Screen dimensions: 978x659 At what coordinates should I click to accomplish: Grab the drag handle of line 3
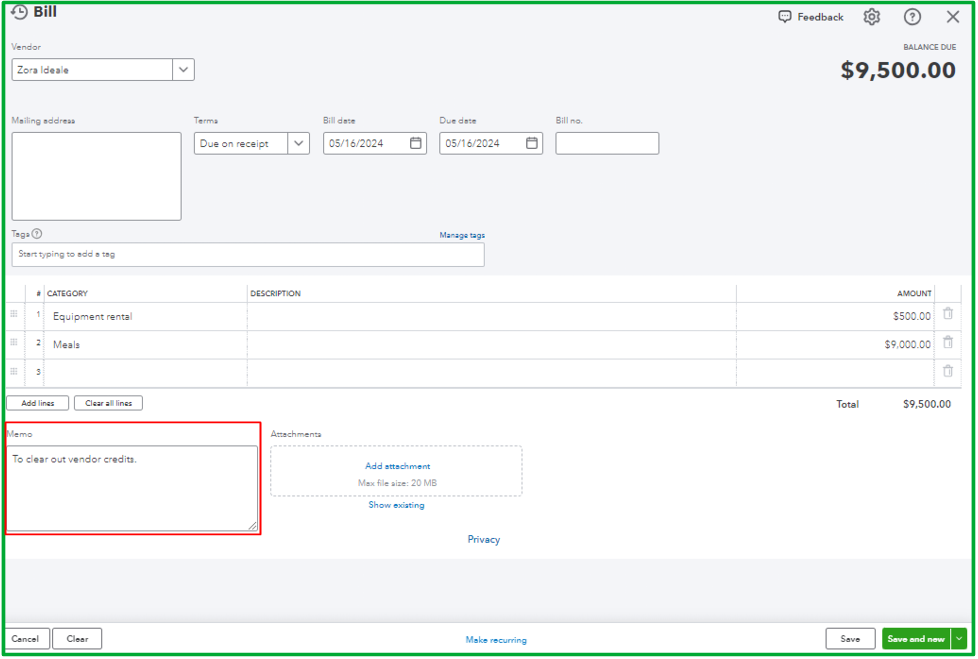click(14, 372)
